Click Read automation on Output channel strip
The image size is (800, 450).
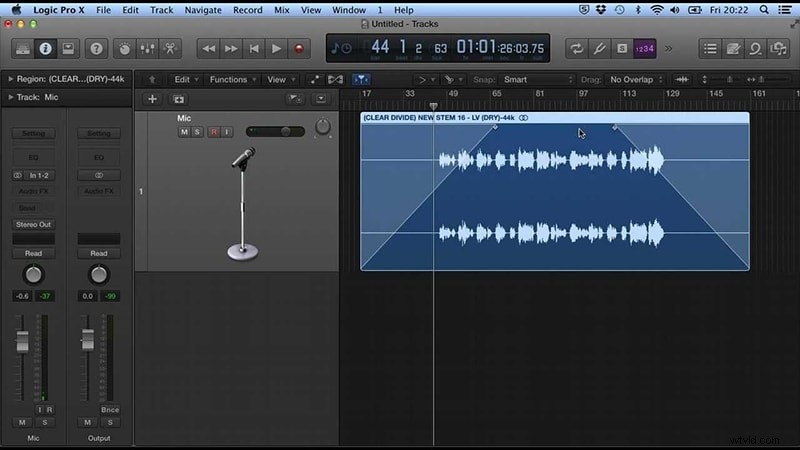point(98,254)
